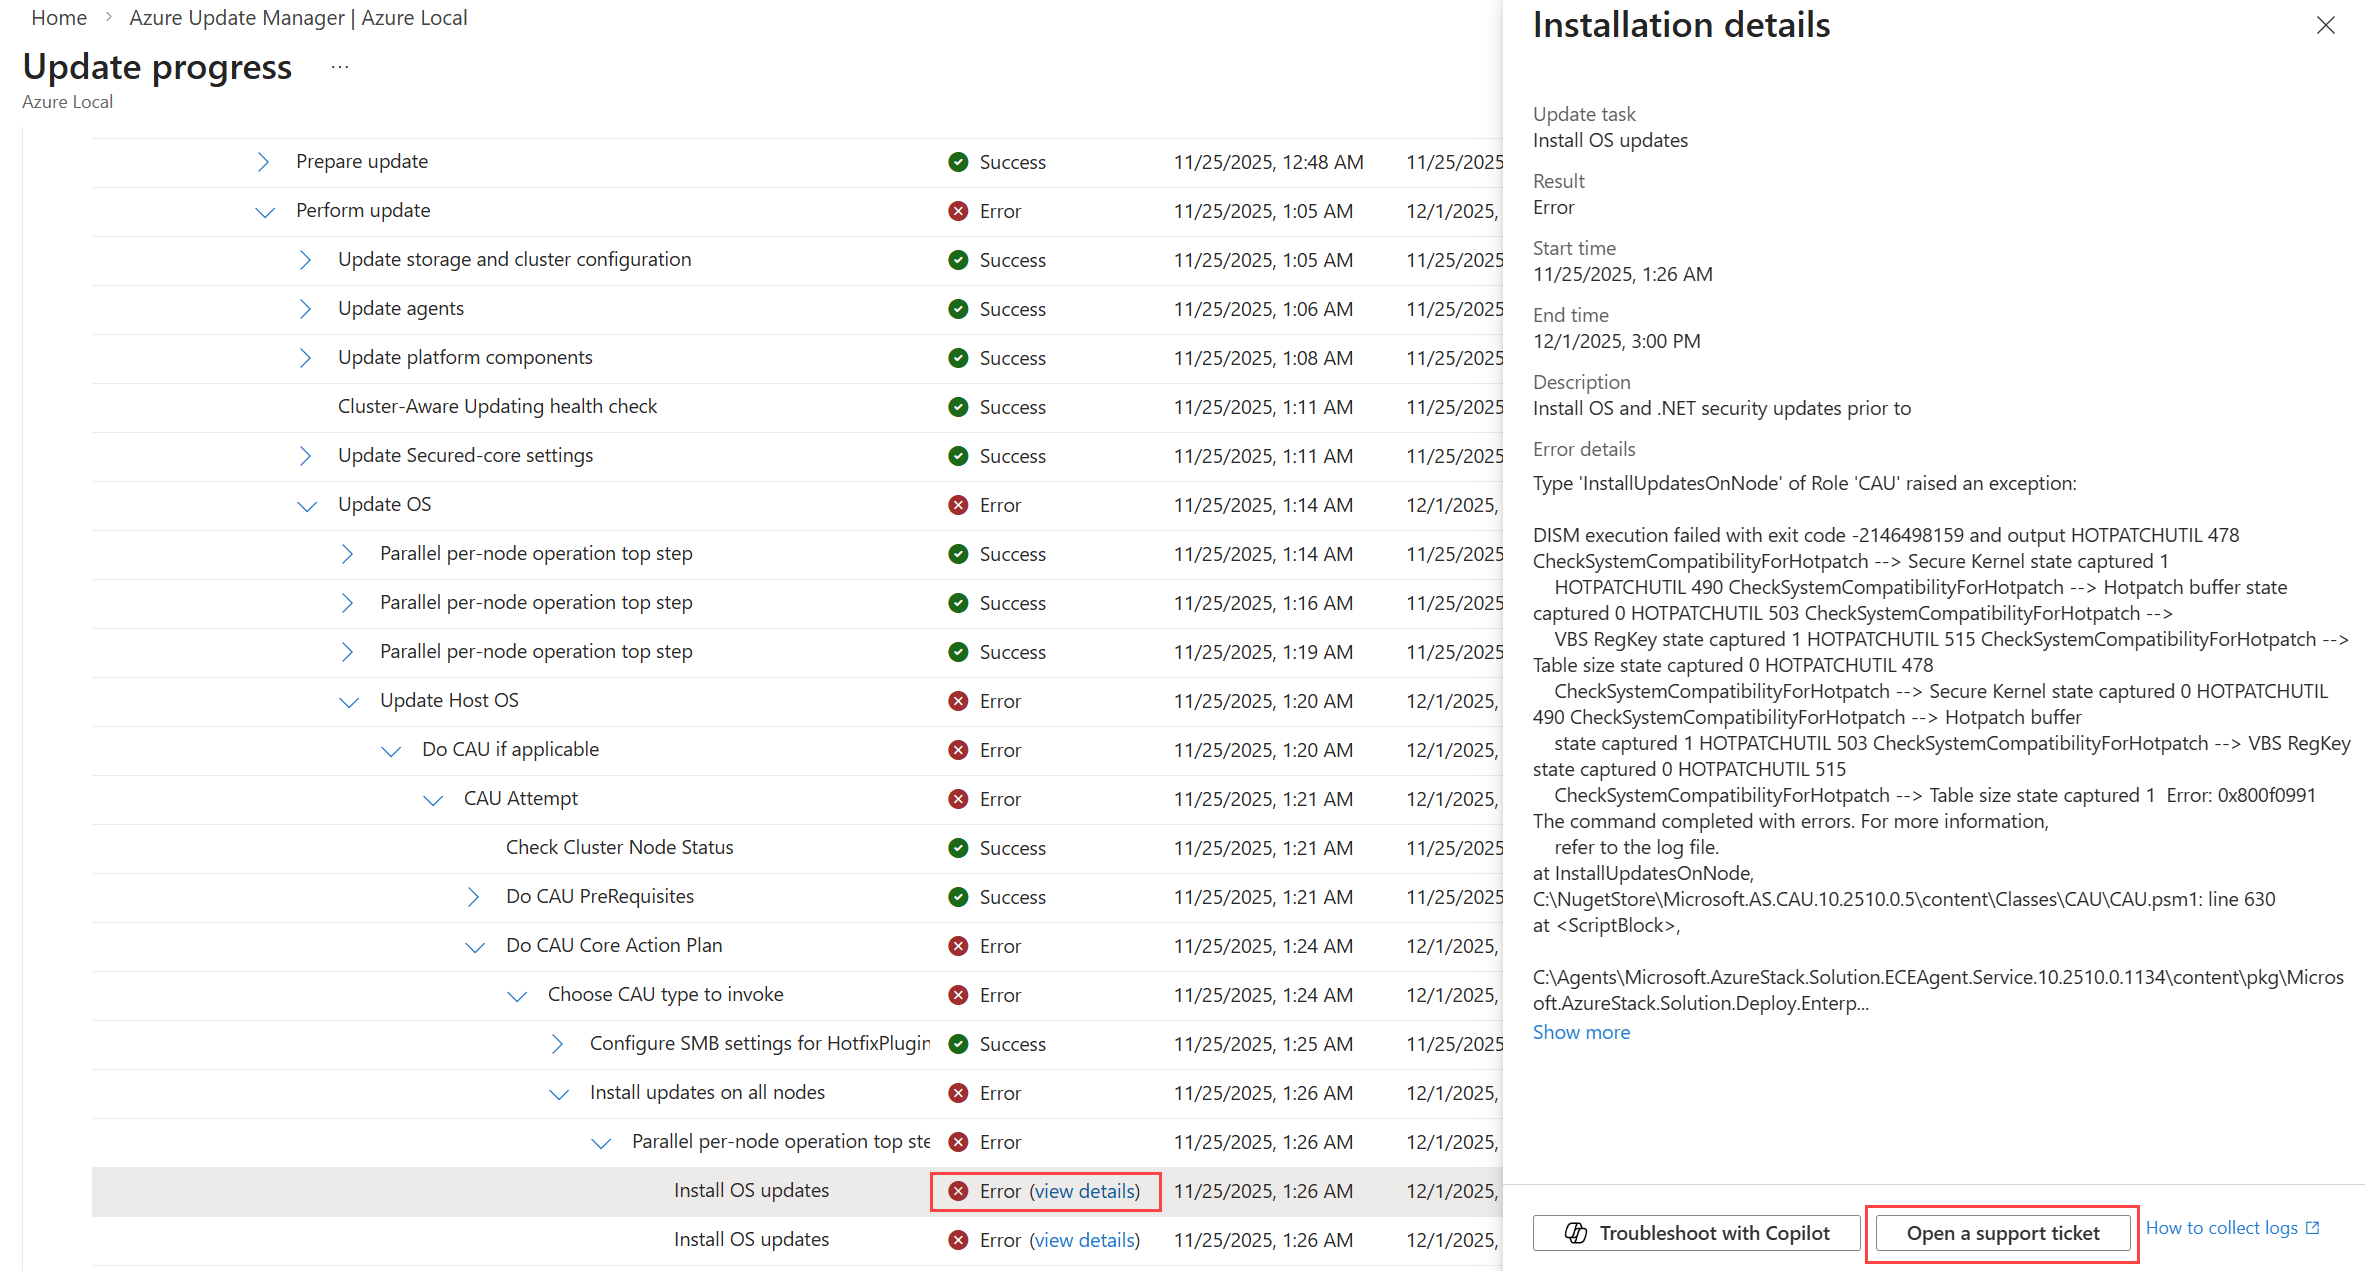The height and width of the screenshot is (1271, 2365).
Task: Click the error icon for Perform update
Action: [x=958, y=211]
